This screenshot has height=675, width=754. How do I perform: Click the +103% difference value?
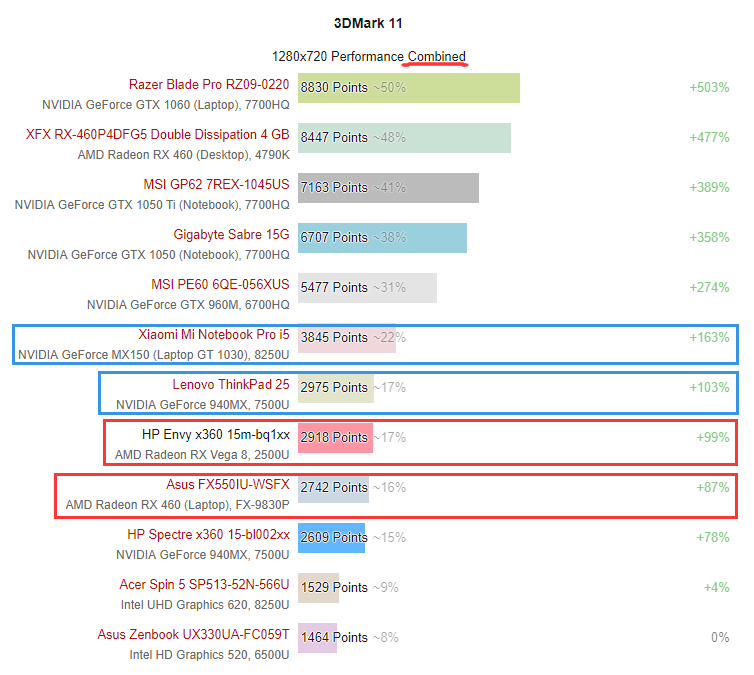(x=709, y=388)
